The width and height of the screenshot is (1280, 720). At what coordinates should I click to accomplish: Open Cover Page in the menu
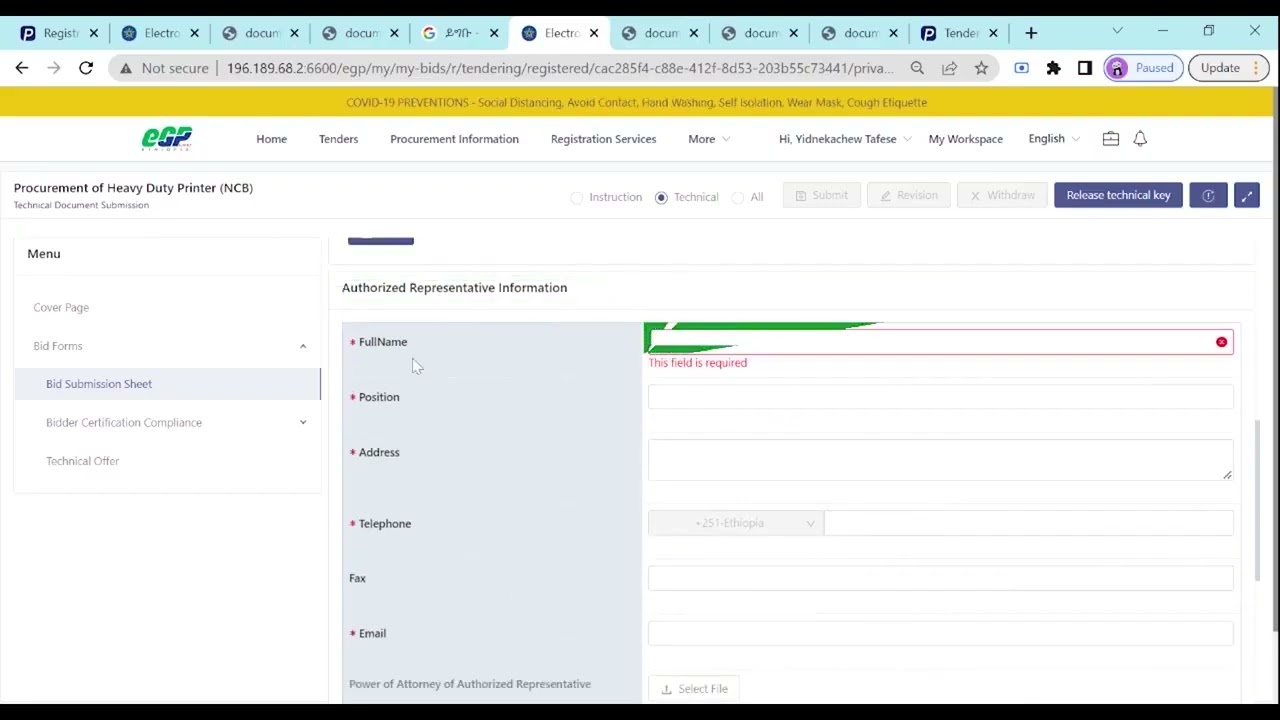click(x=61, y=308)
